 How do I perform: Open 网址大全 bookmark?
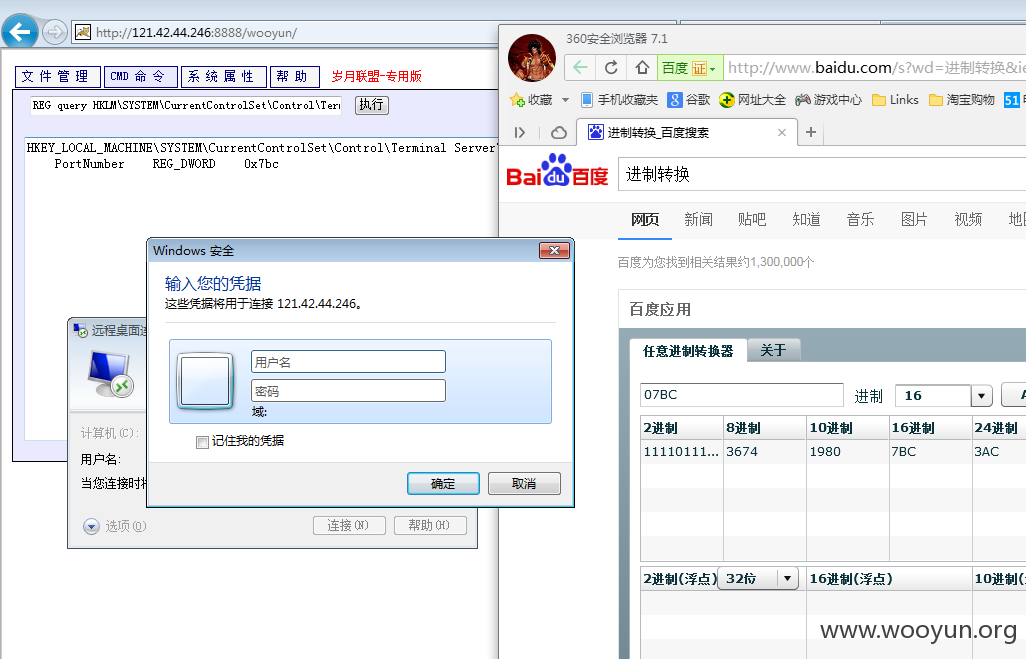752,99
